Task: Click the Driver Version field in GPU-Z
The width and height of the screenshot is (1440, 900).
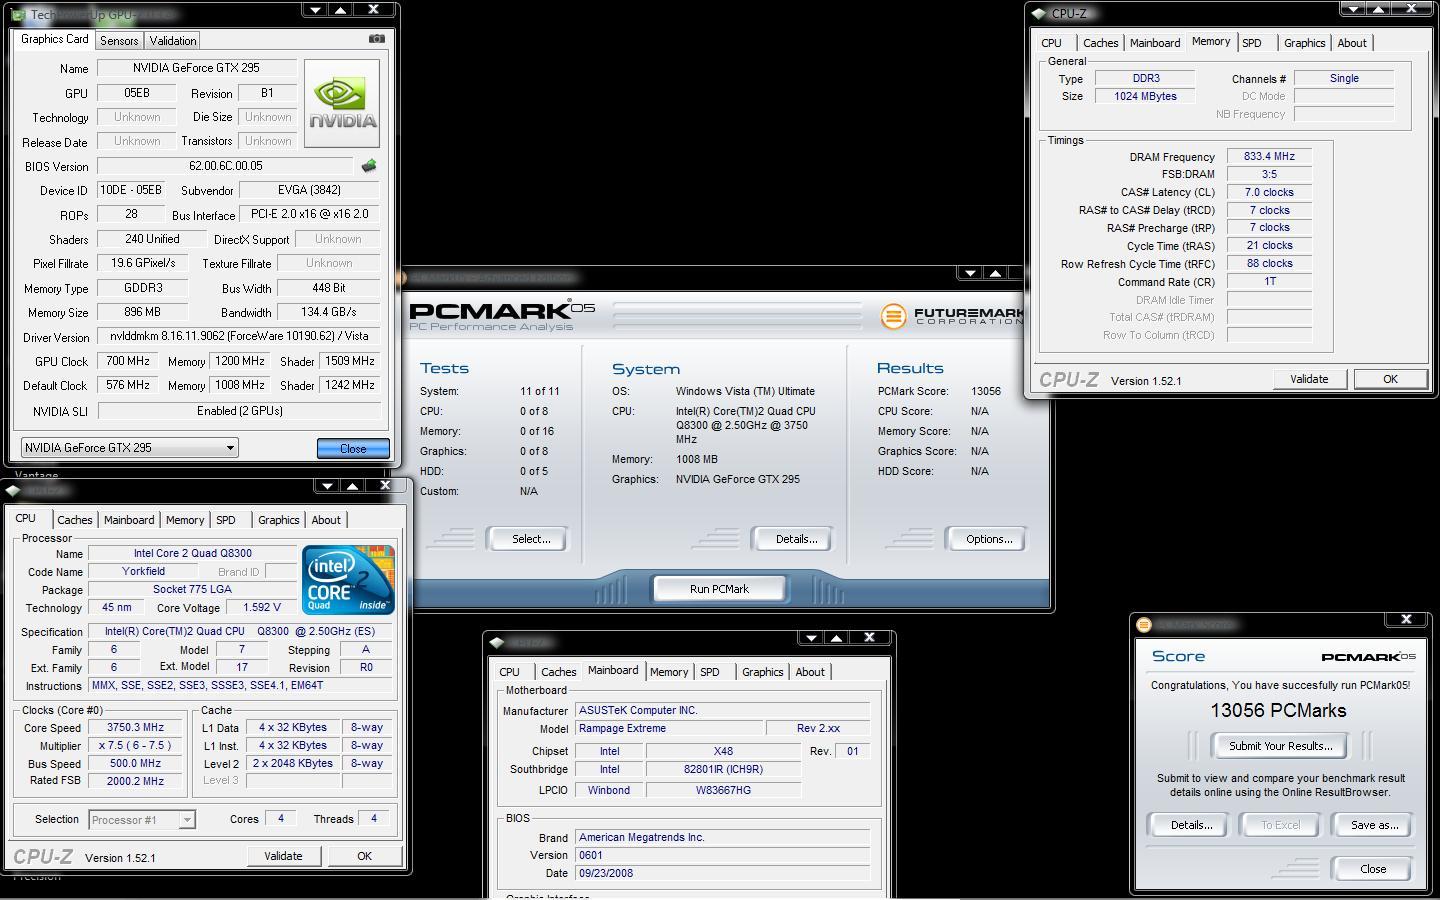Action: point(238,337)
